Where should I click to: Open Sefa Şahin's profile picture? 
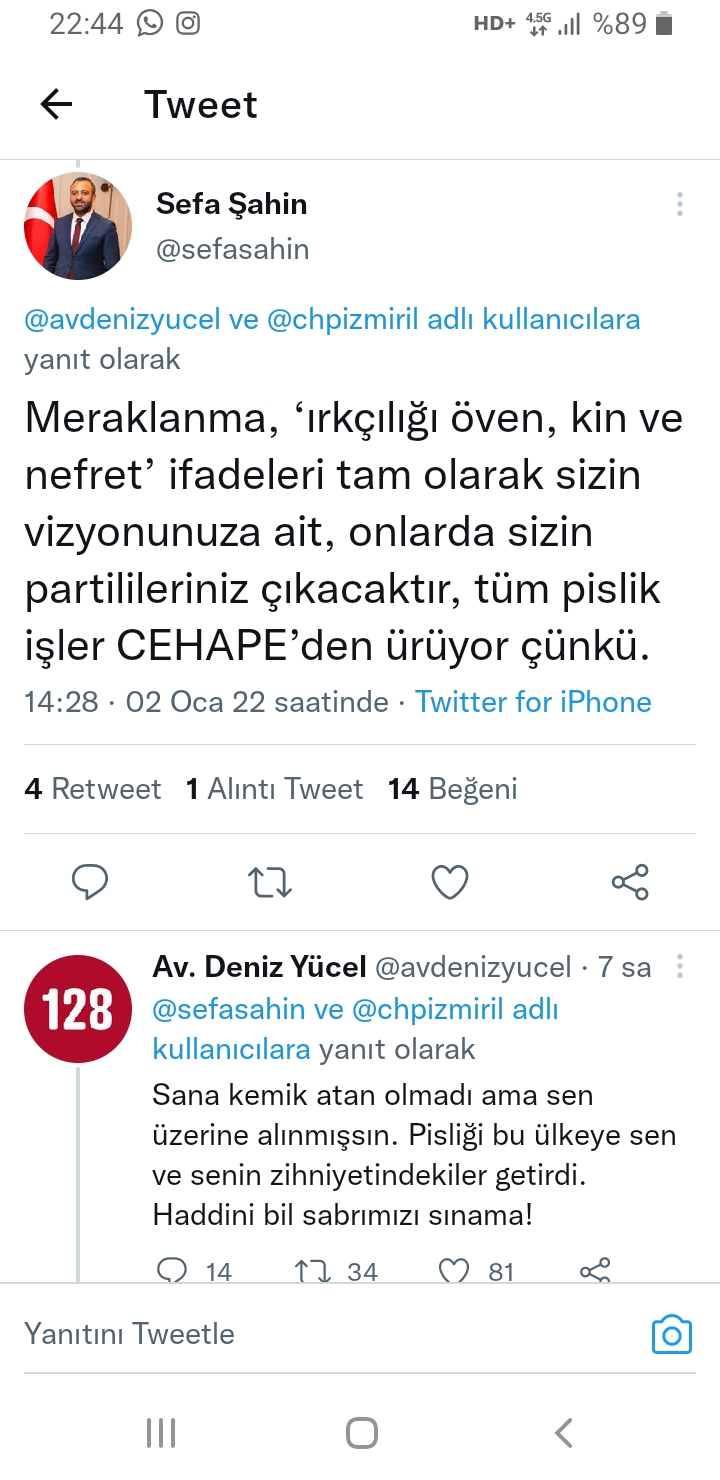[x=78, y=226]
